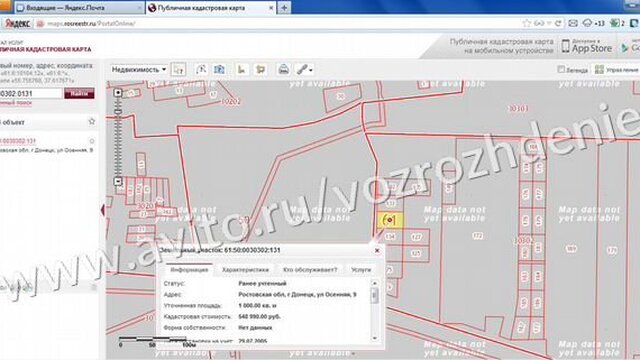Select the measure distance ruler tool
The width and height of the screenshot is (640, 360).
click(x=241, y=69)
